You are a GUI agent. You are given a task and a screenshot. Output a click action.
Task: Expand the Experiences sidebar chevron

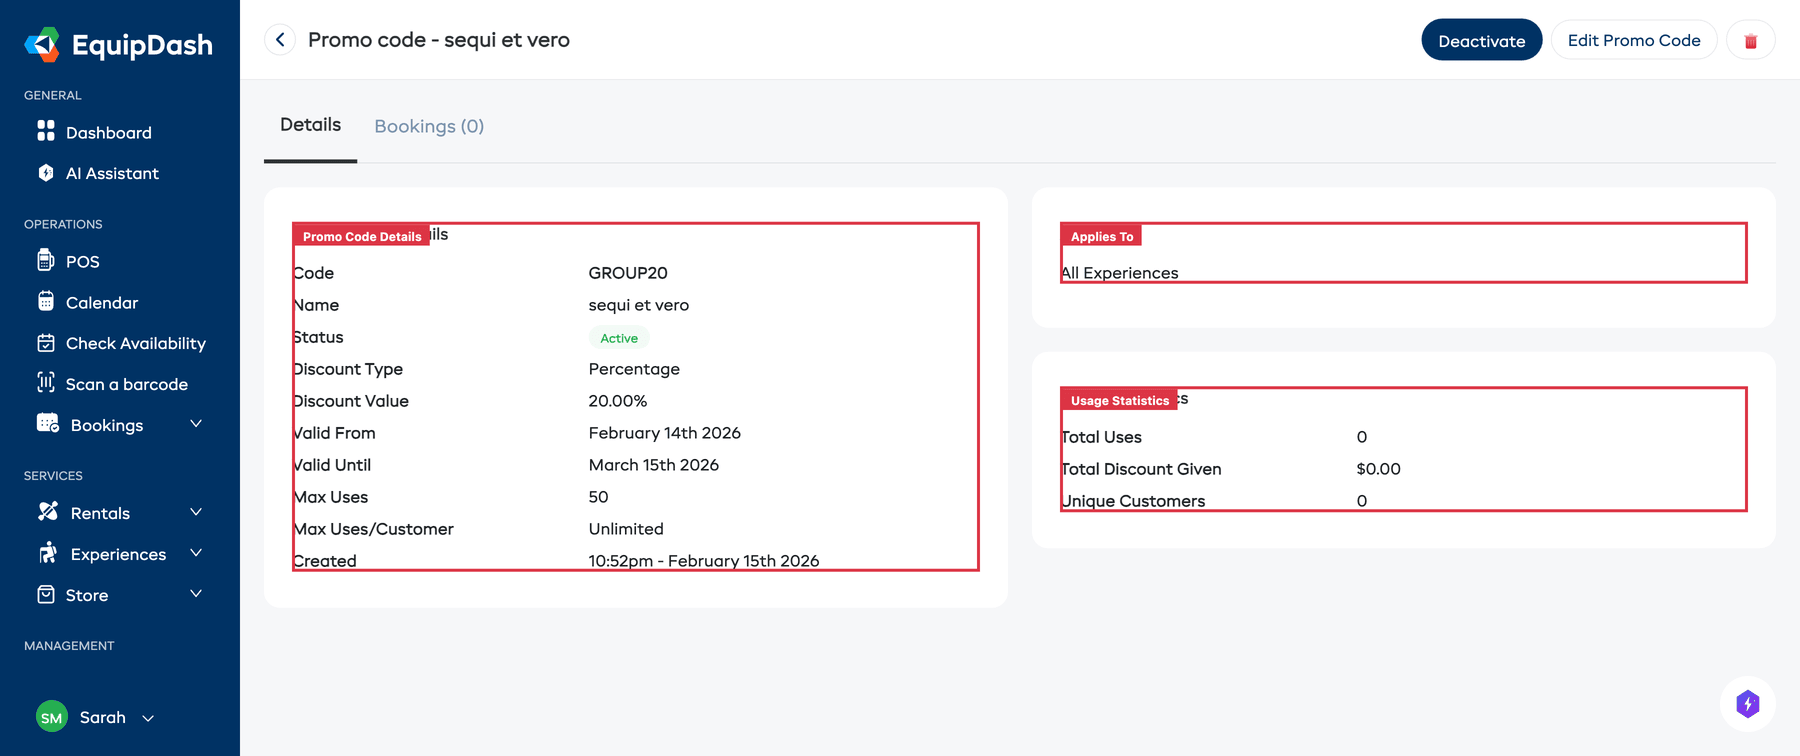[x=196, y=553]
